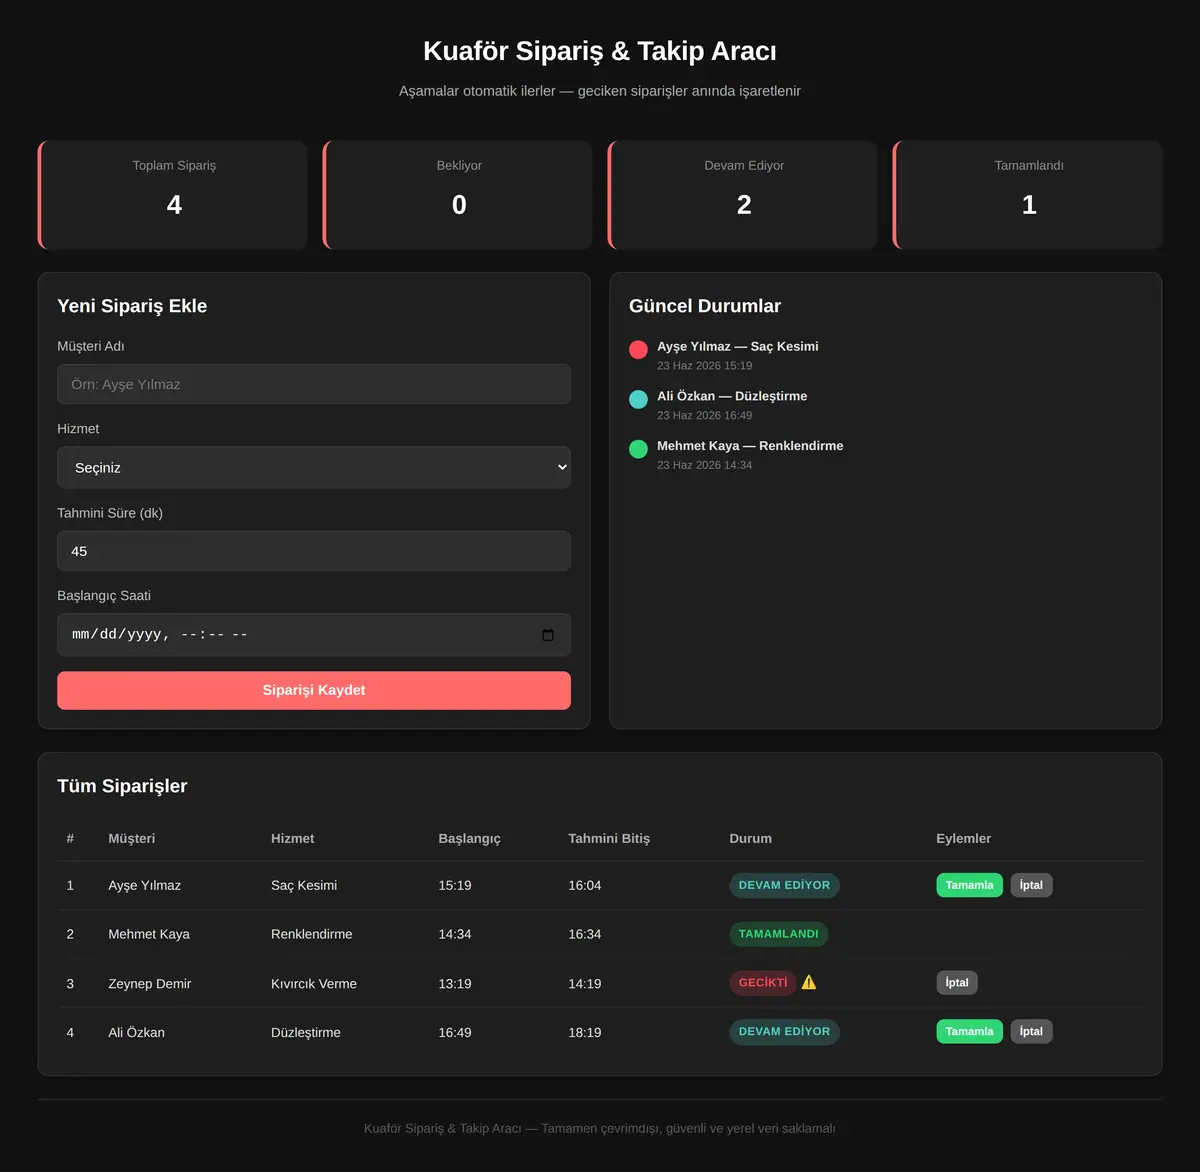Click the Başlangıç column header
Viewport: 1200px width, 1172px height.
[469, 839]
